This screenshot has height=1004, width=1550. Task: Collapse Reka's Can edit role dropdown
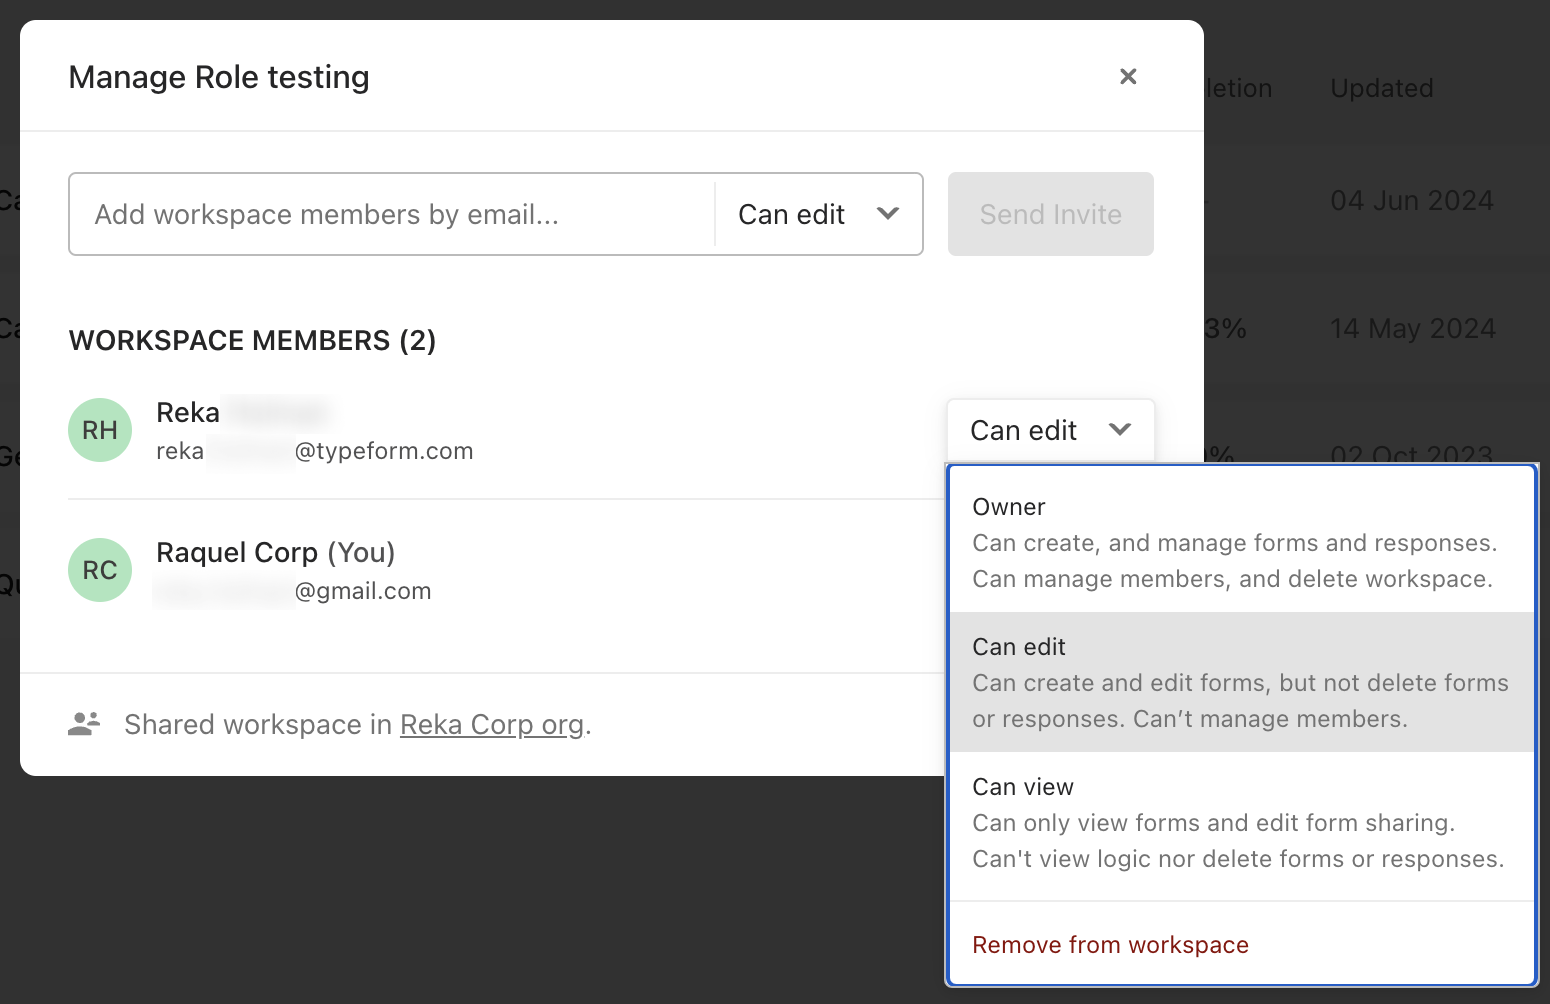point(1050,430)
